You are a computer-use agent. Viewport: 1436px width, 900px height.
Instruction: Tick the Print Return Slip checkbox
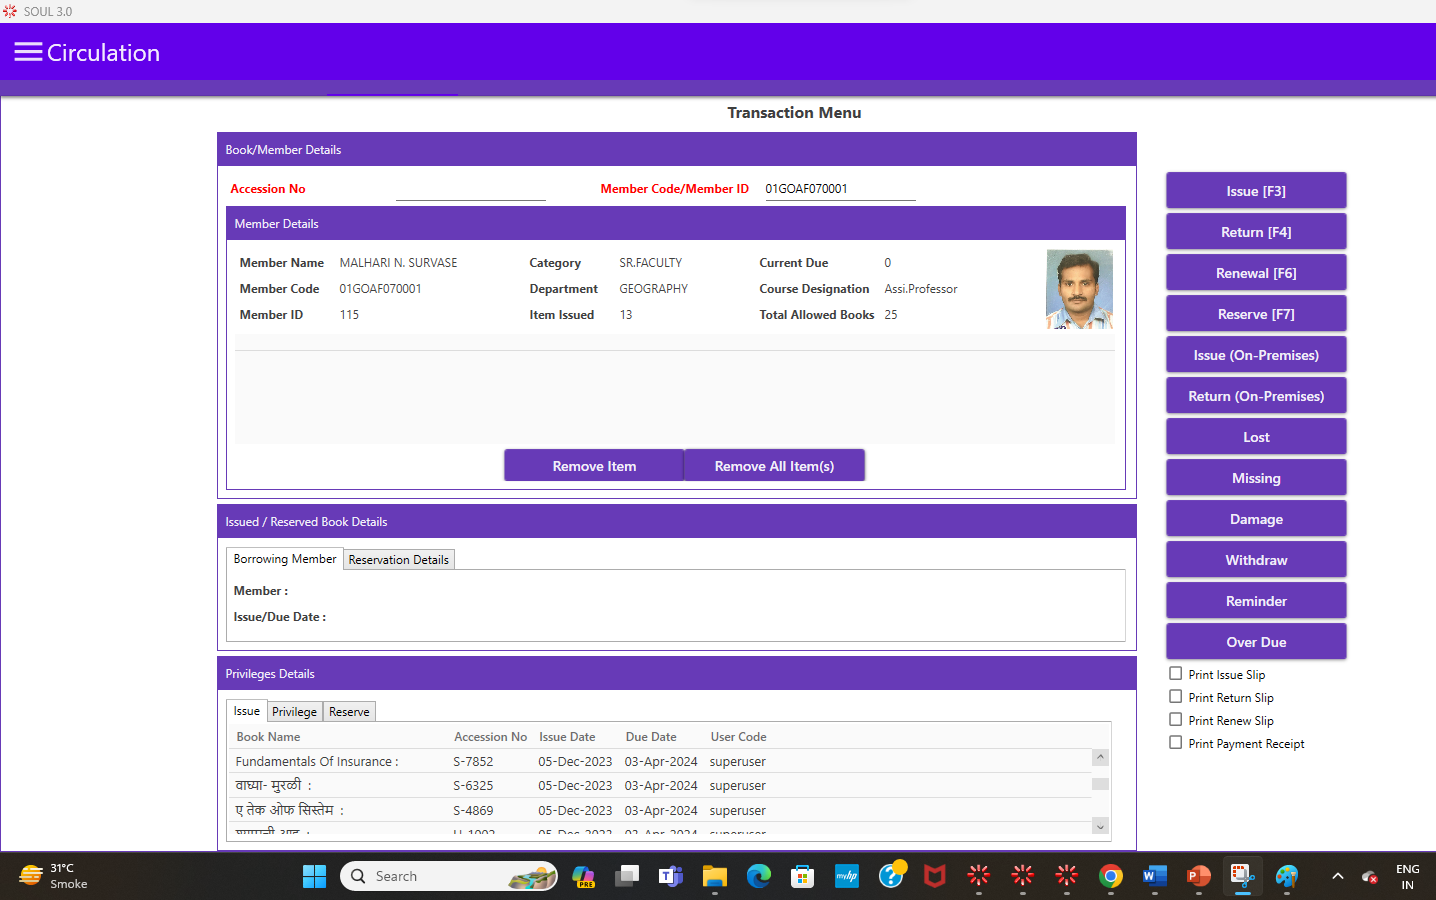1176,697
